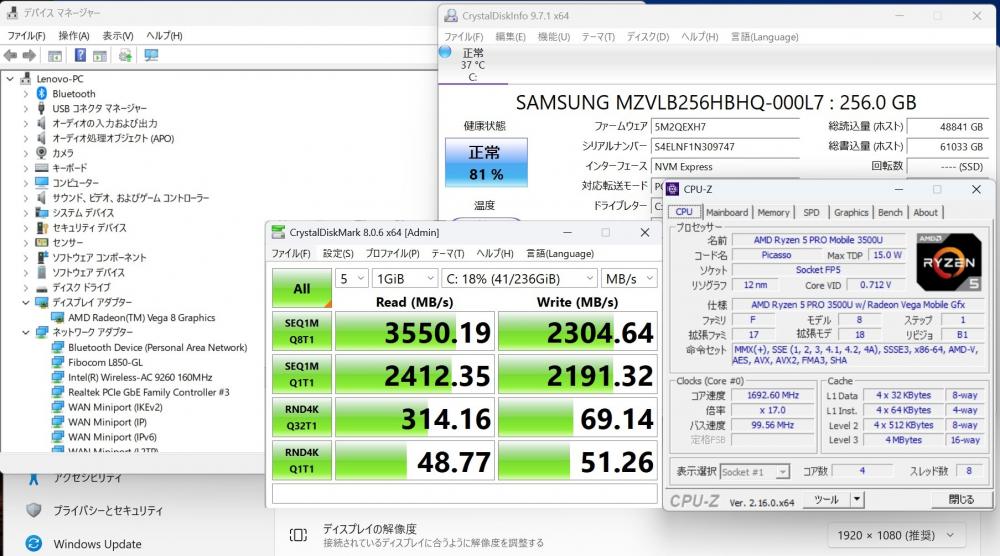Screen dimensions: 1000x556
Task: Open the ツール dropdown arrow in CPU-Z
Action: click(857, 499)
